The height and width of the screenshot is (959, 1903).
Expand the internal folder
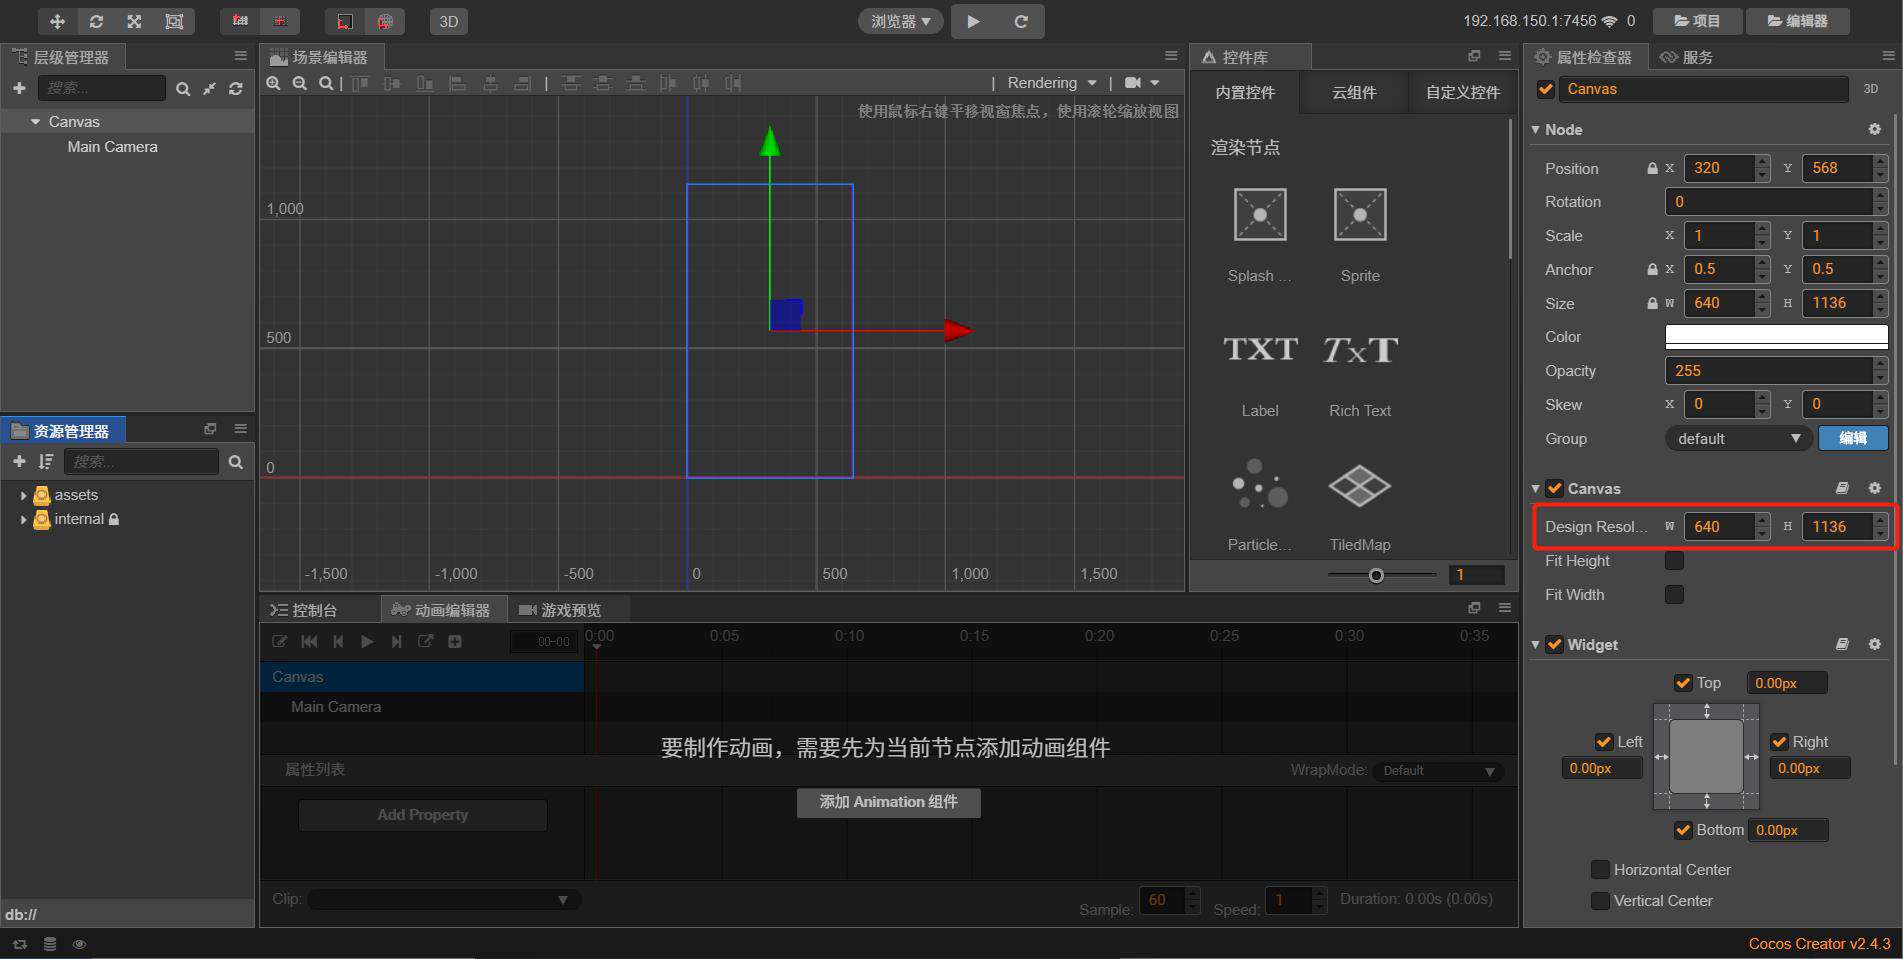tap(23, 519)
